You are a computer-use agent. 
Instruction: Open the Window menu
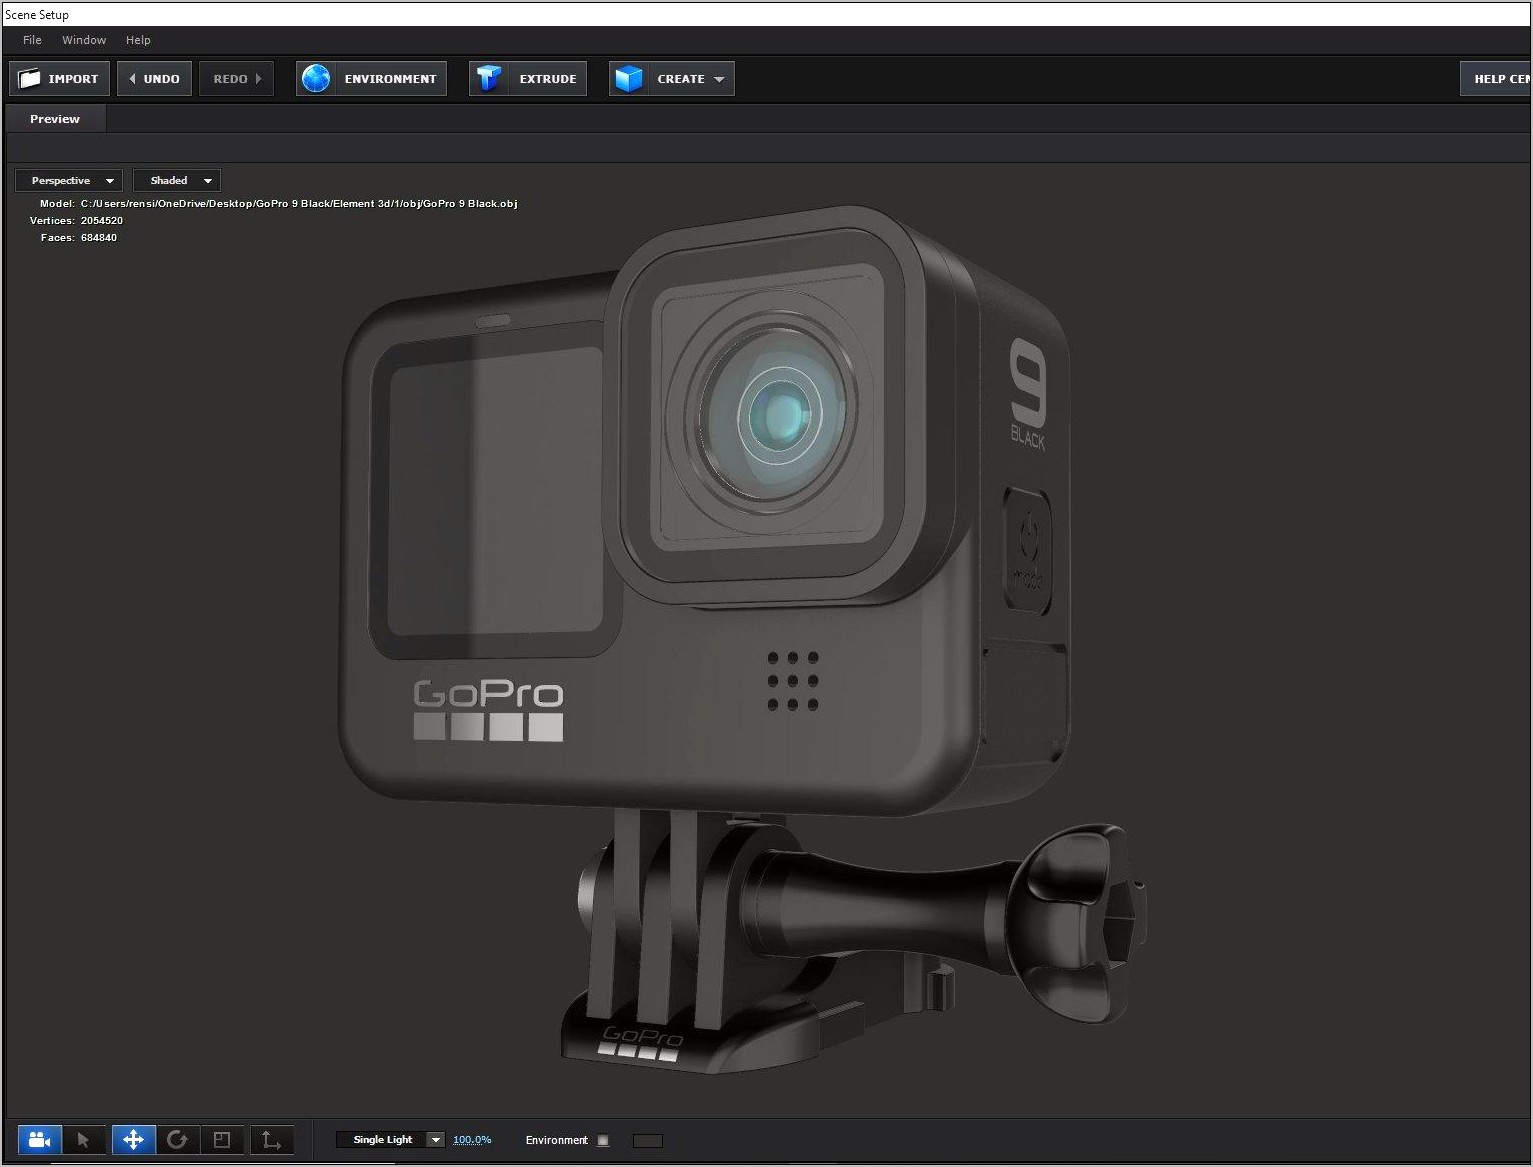pyautogui.click(x=84, y=40)
